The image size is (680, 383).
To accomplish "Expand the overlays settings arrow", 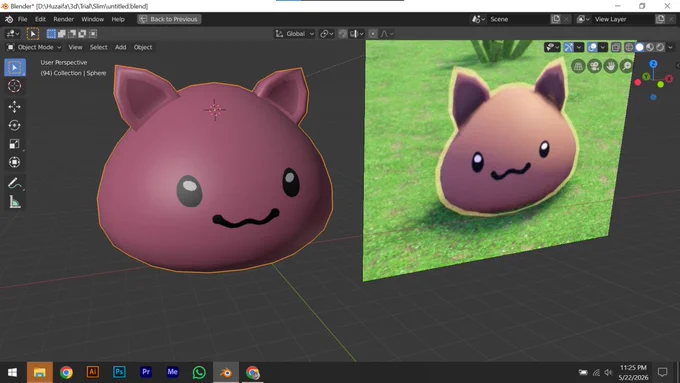I will [x=603, y=47].
